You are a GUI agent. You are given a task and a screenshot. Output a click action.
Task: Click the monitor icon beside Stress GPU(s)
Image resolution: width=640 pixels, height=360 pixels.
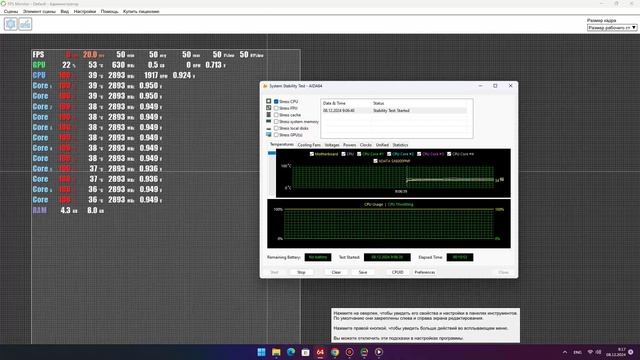[269, 134]
